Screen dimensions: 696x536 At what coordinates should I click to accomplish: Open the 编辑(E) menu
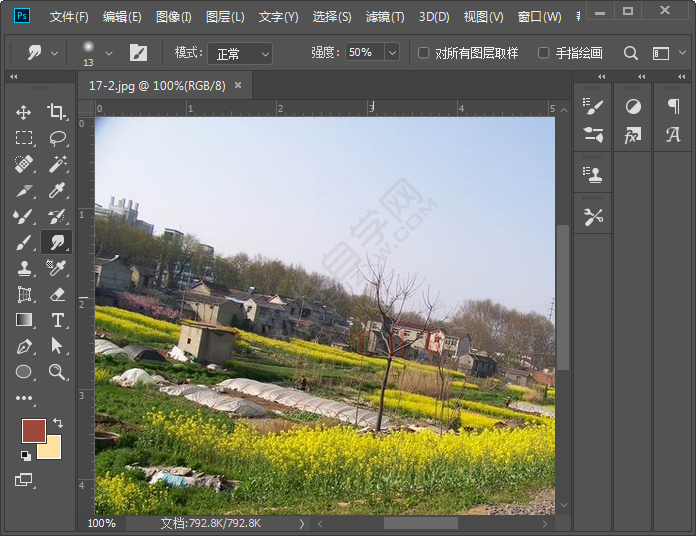(122, 17)
